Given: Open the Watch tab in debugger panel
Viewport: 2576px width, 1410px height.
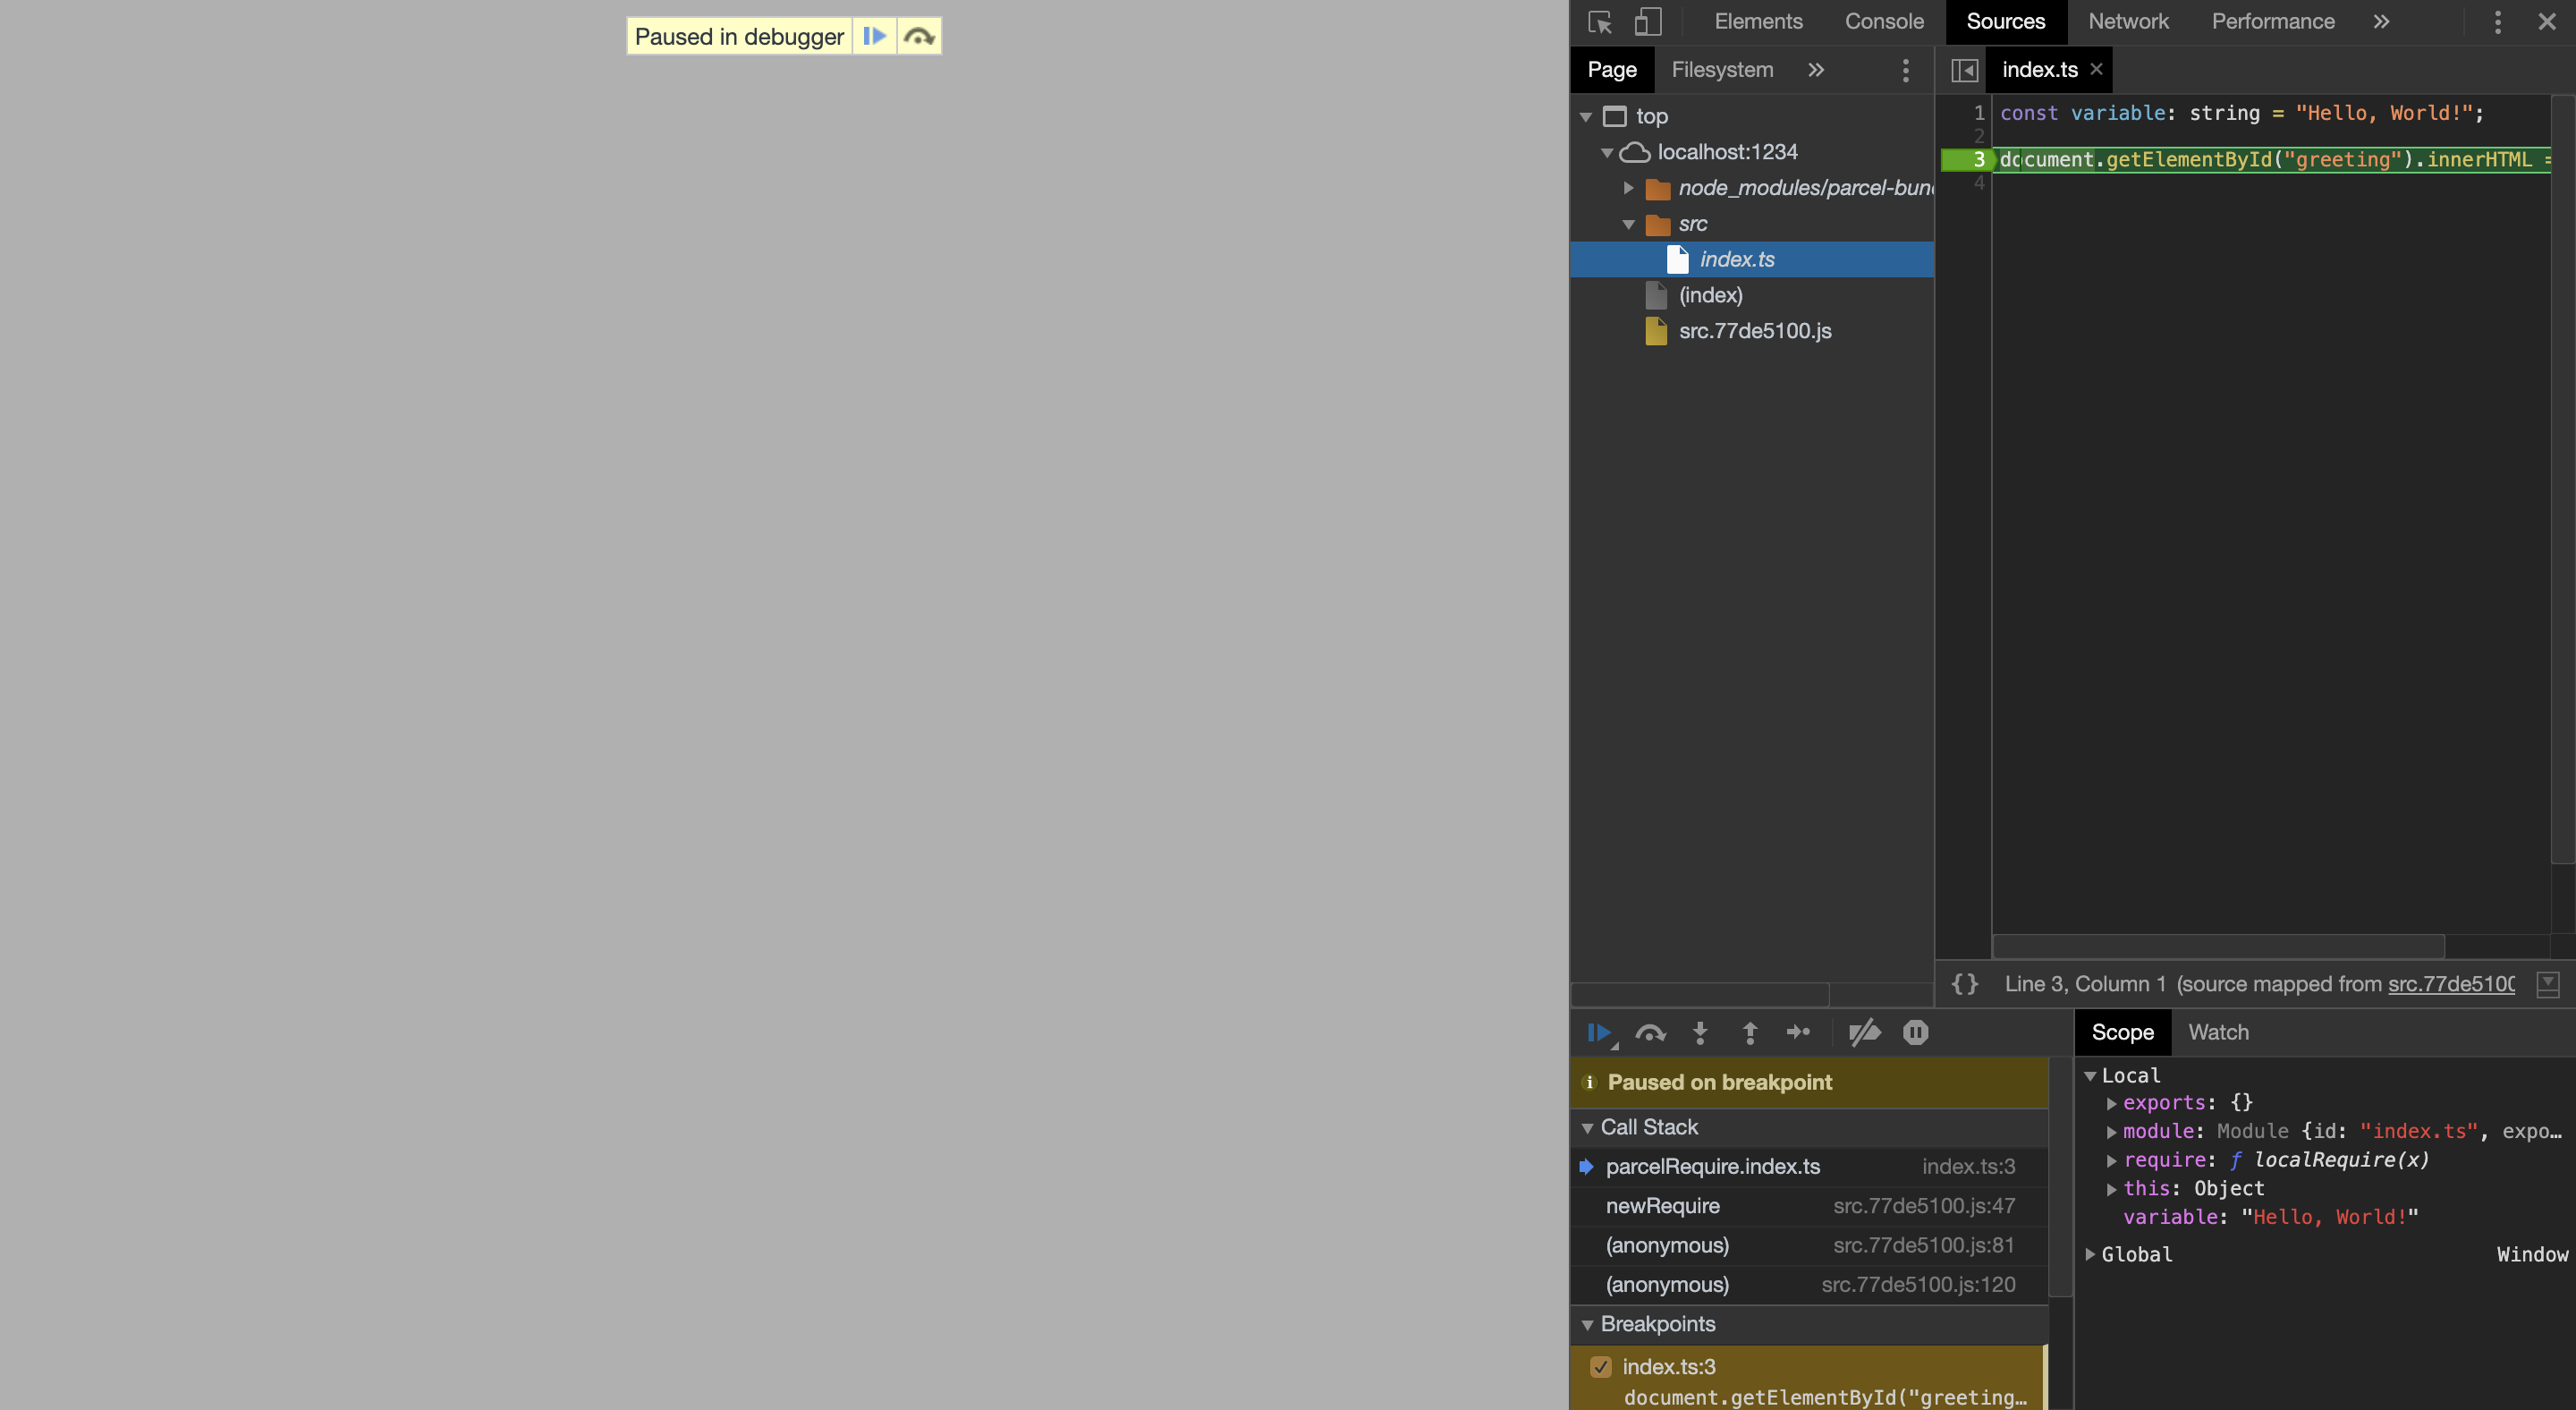Looking at the screenshot, I should [2218, 1031].
